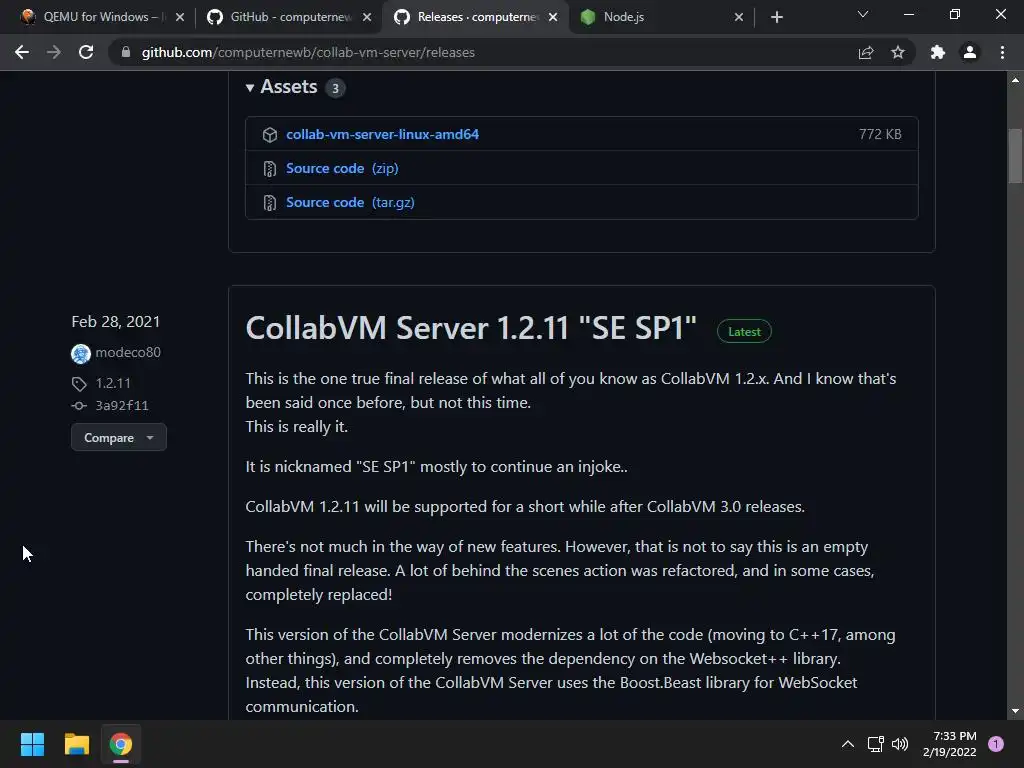1024x768 pixels.
Task: Close the GitHub - computernewb tab
Action: 367,17
